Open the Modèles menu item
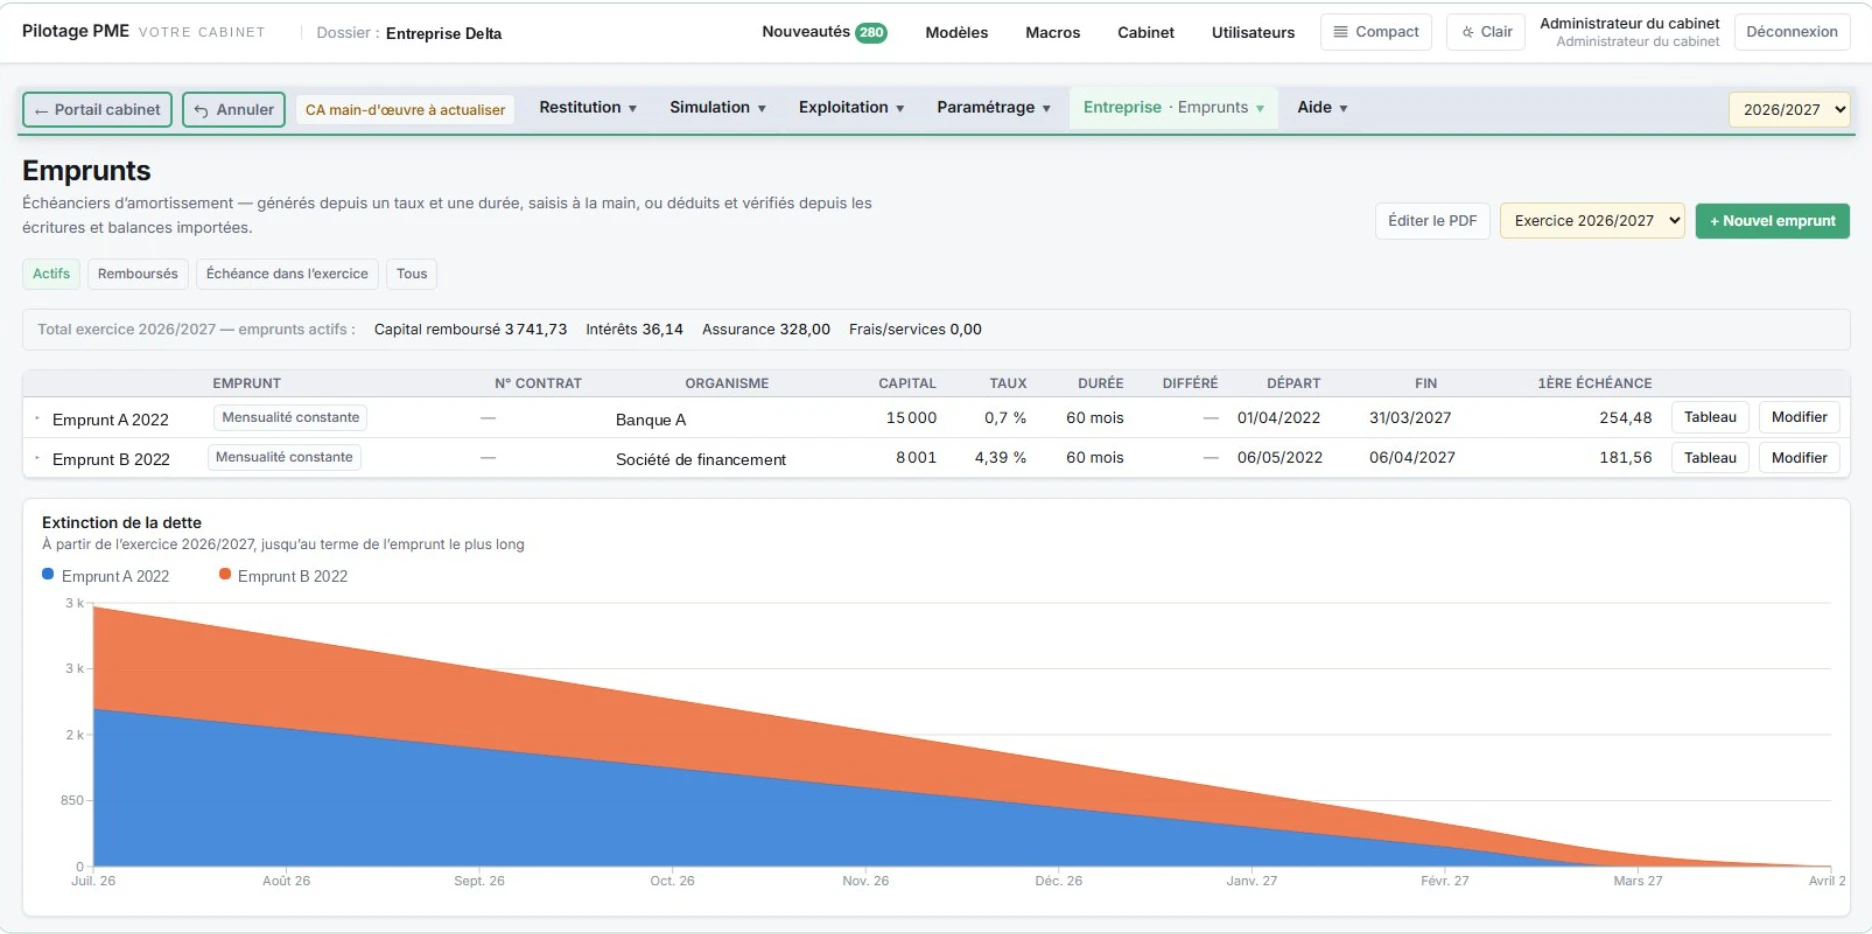The height and width of the screenshot is (934, 1872). coord(957,33)
